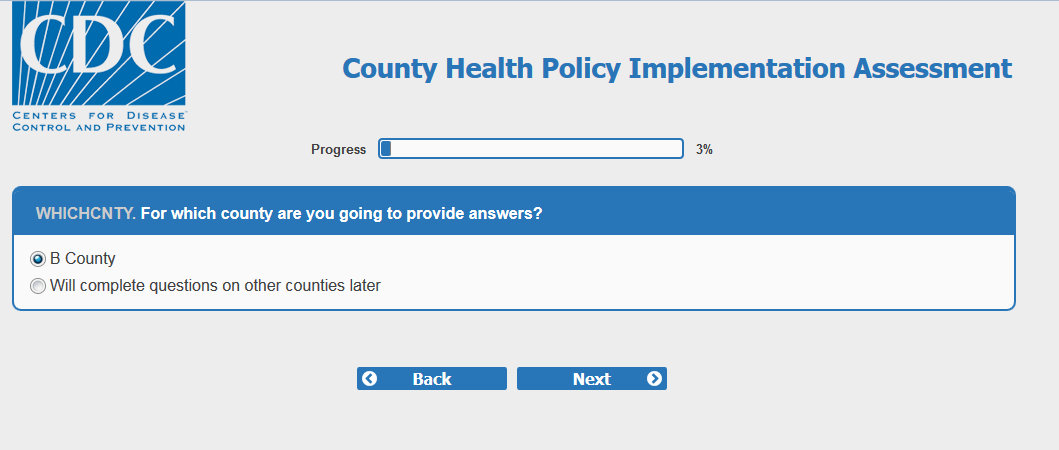Click the filled part of the progress bar
Image resolution: width=1059 pixels, height=450 pixels.
[x=386, y=149]
